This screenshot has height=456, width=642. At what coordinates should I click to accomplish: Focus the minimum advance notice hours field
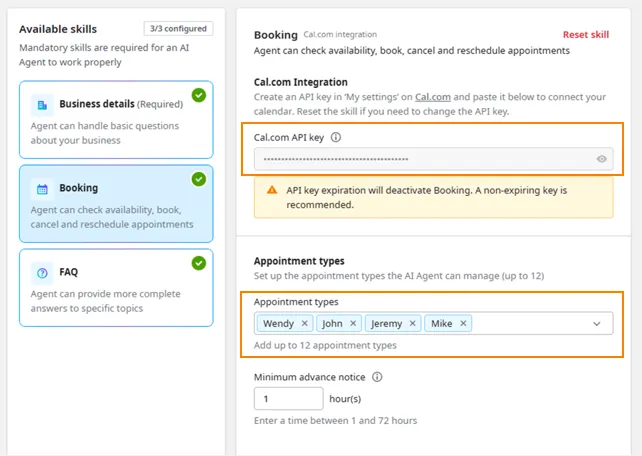pyautogui.click(x=289, y=399)
